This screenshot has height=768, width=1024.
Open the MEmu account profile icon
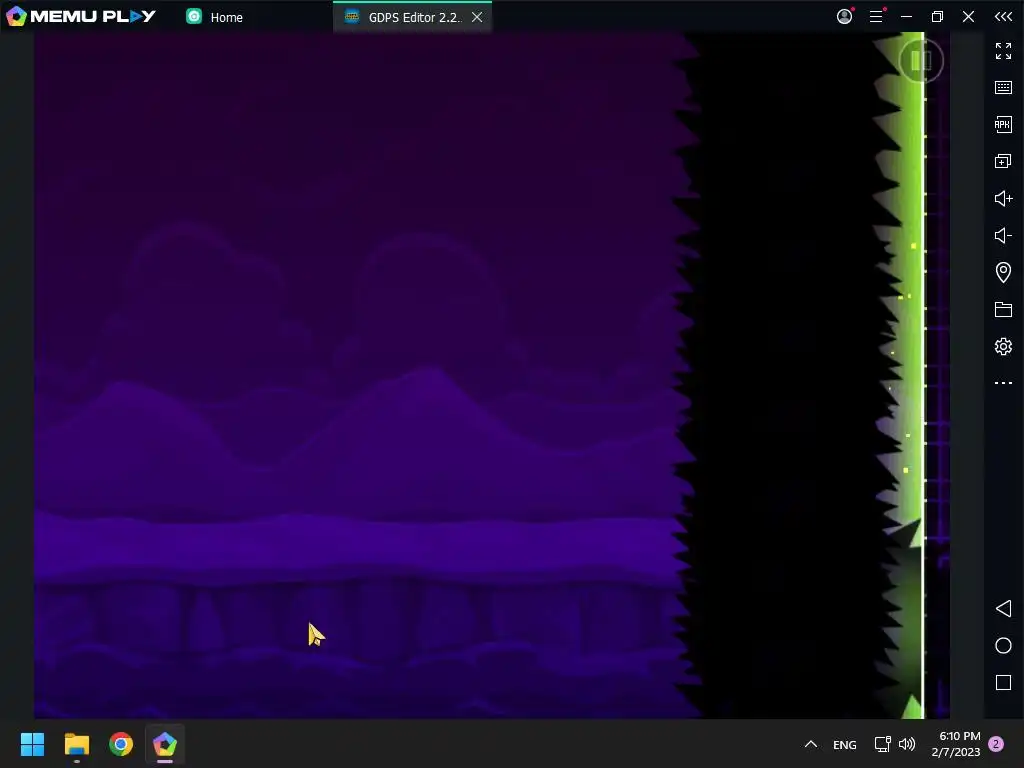[x=844, y=16]
